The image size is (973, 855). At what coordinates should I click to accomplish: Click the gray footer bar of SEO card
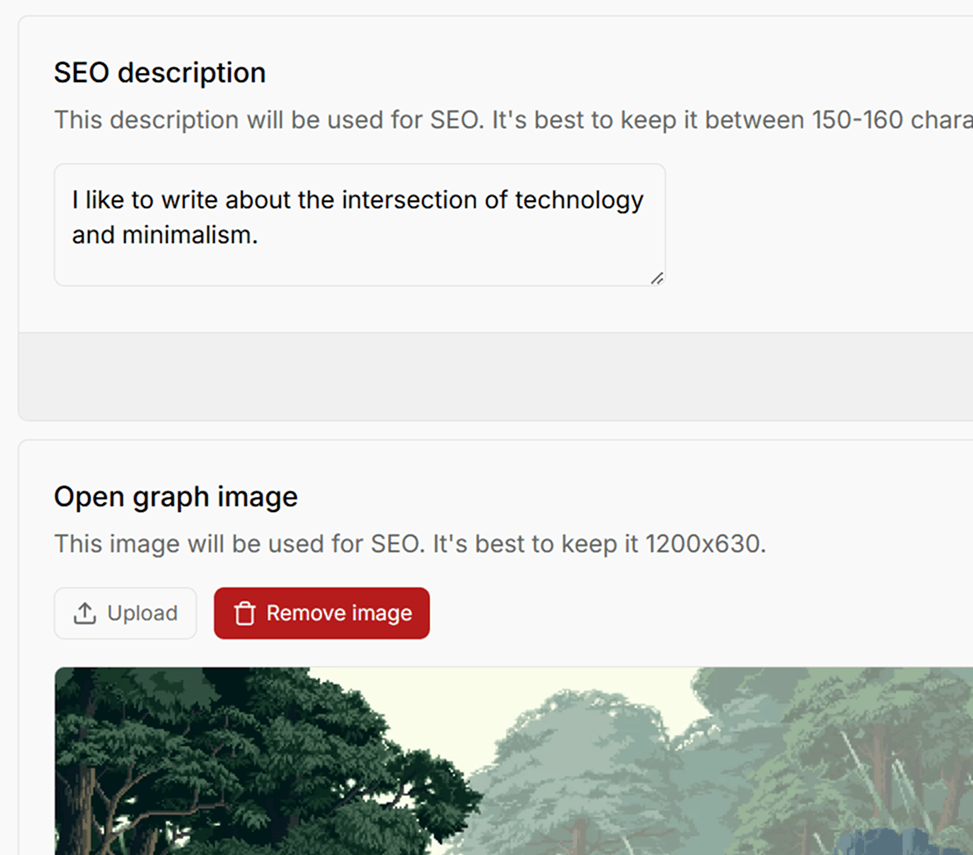495,376
